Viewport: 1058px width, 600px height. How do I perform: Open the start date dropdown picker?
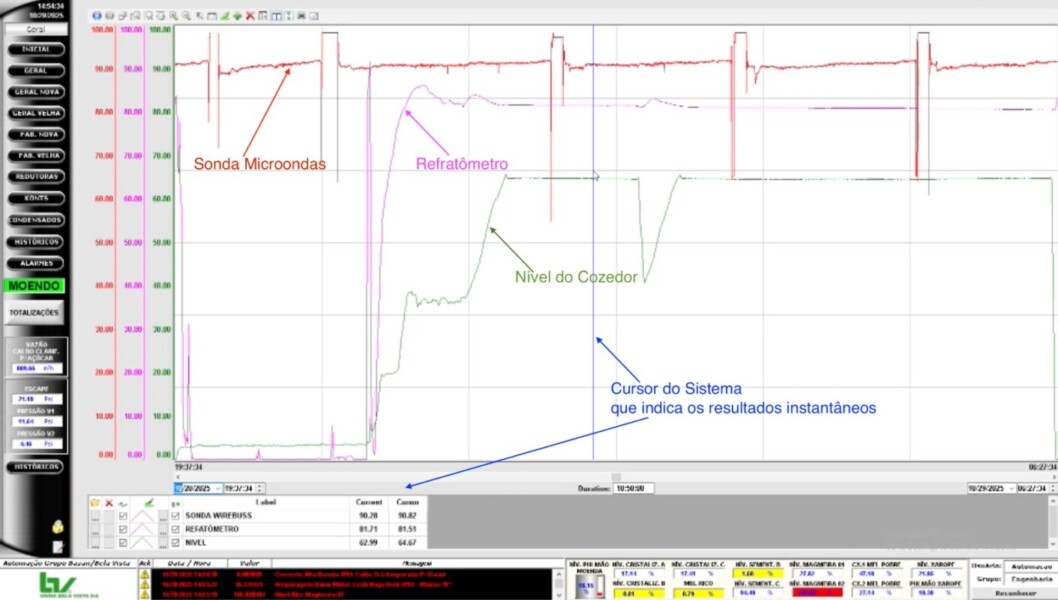pos(216,489)
